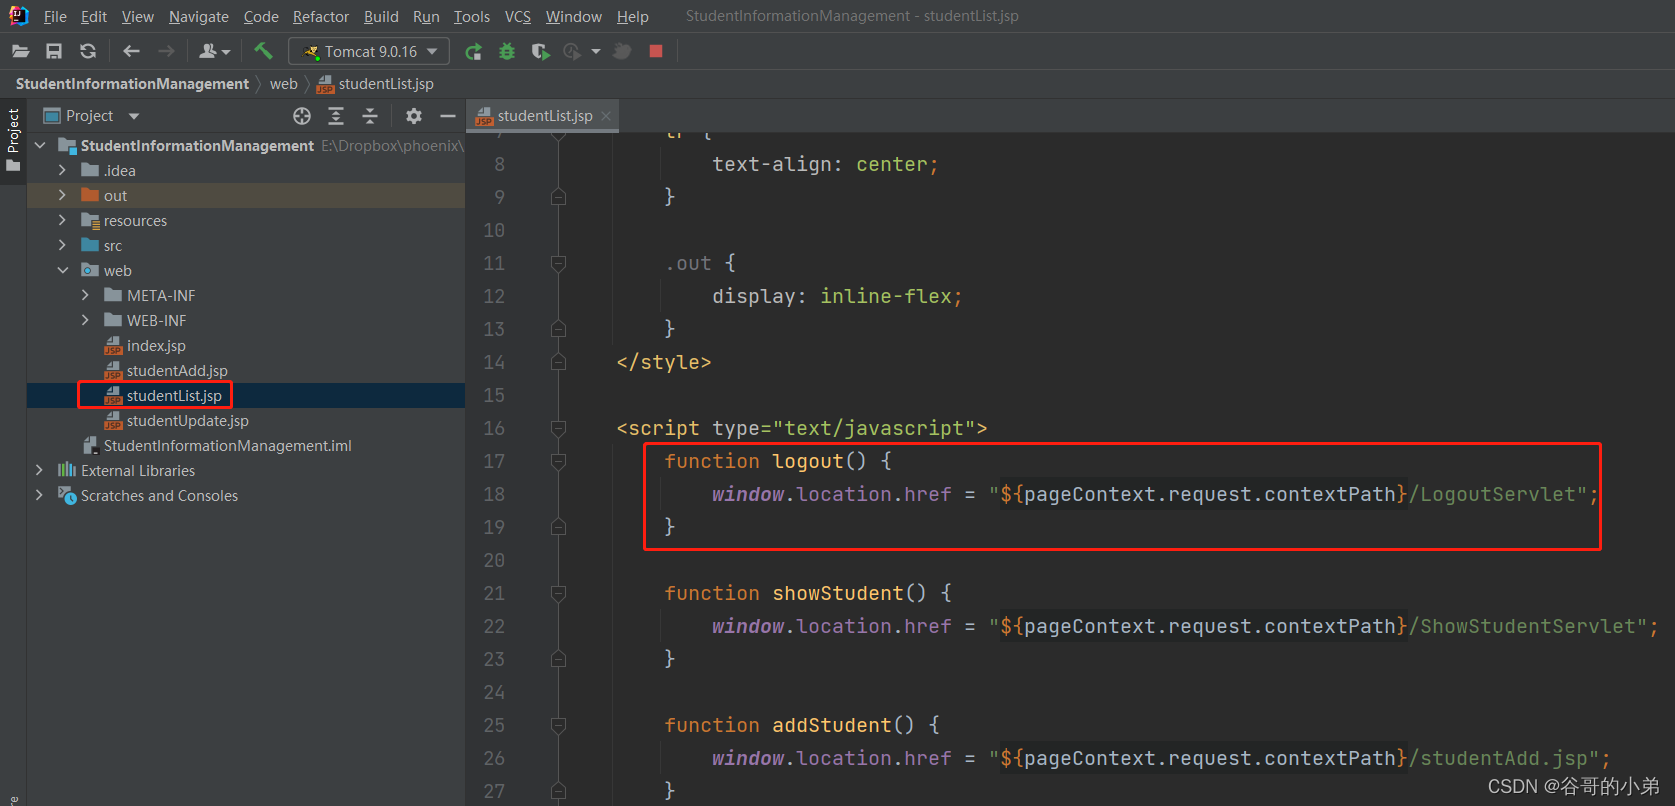1675x806 pixels.
Task: Click the Save All disk icon
Action: (54, 51)
